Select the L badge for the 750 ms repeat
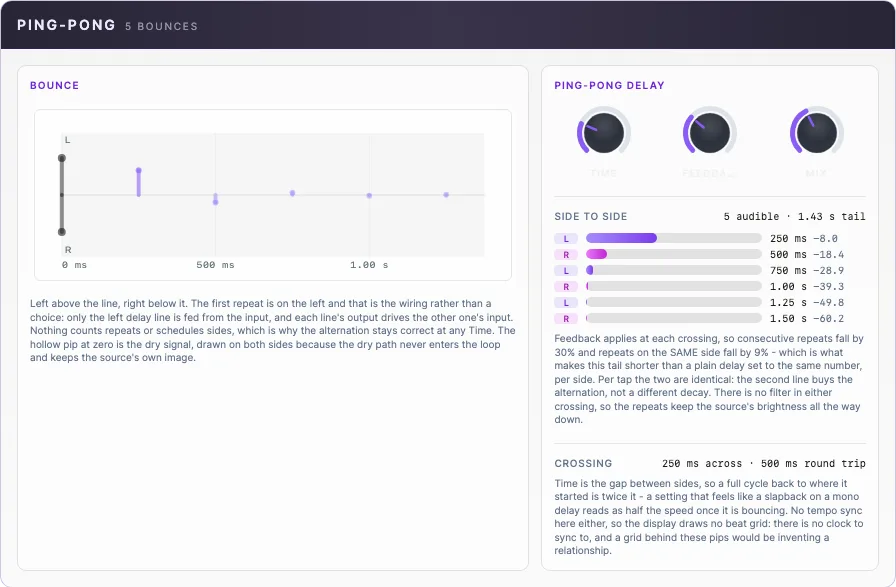Screen dimensions: 896x587 (566, 270)
